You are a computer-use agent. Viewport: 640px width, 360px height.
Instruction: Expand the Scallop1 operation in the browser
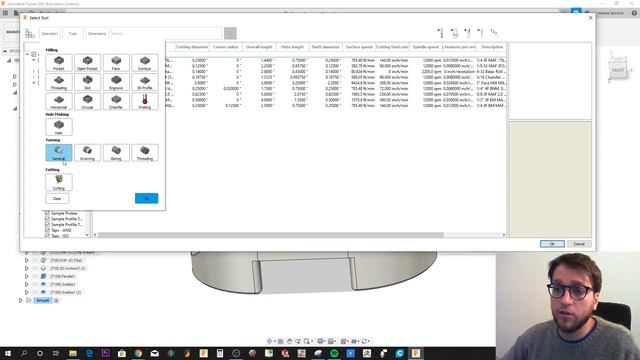click(x=27, y=284)
